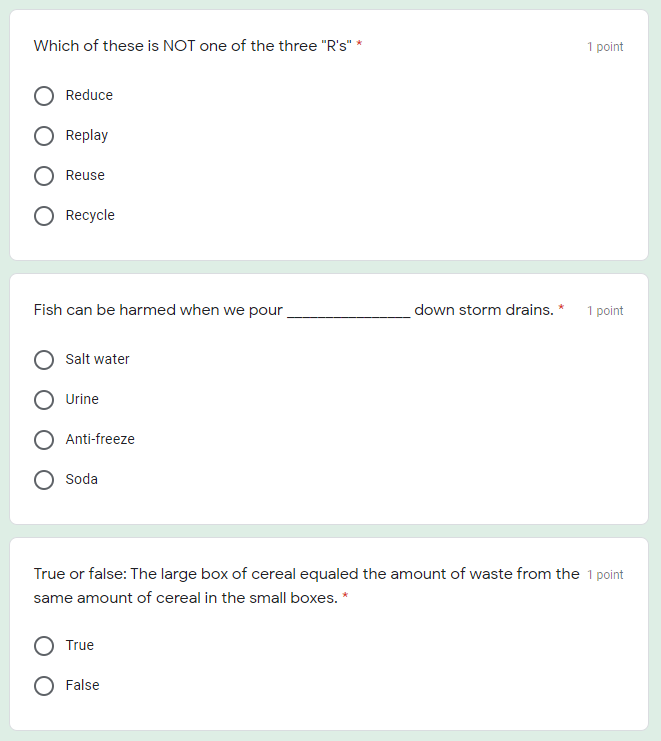This screenshot has height=741, width=661.
Task: Click the '1 point' label on the storm drains question
Action: 605,311
